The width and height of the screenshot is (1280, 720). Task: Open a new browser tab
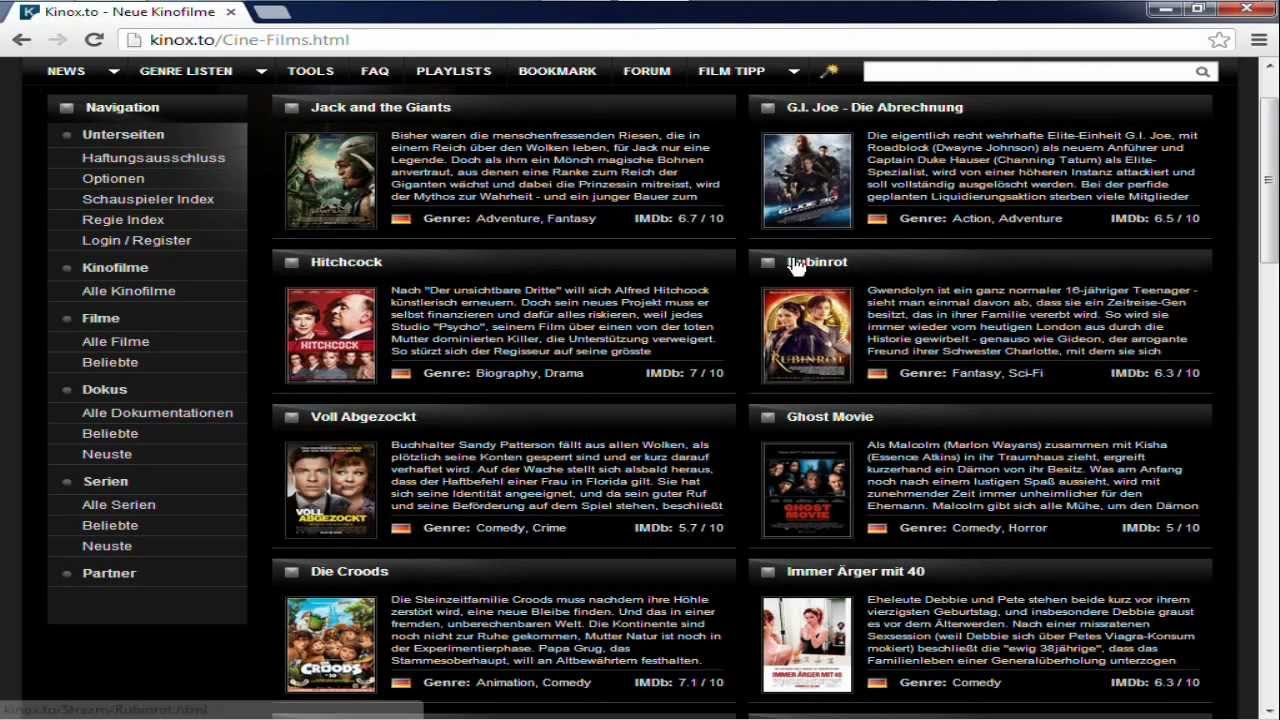271,12
